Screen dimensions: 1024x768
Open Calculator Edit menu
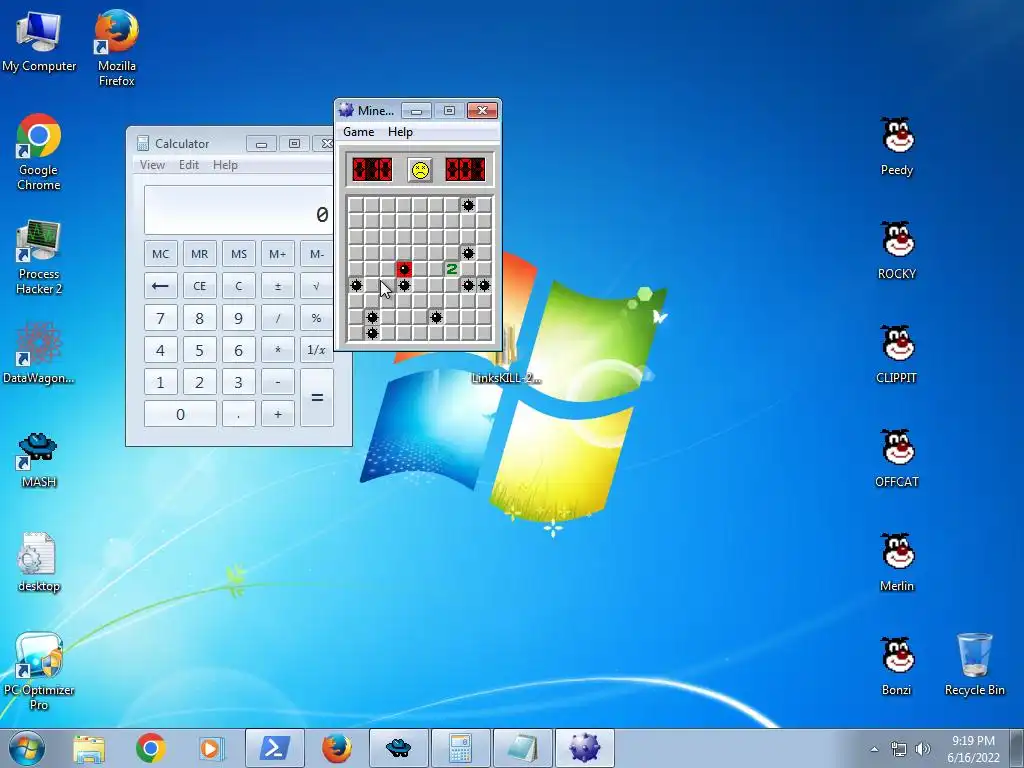point(189,165)
